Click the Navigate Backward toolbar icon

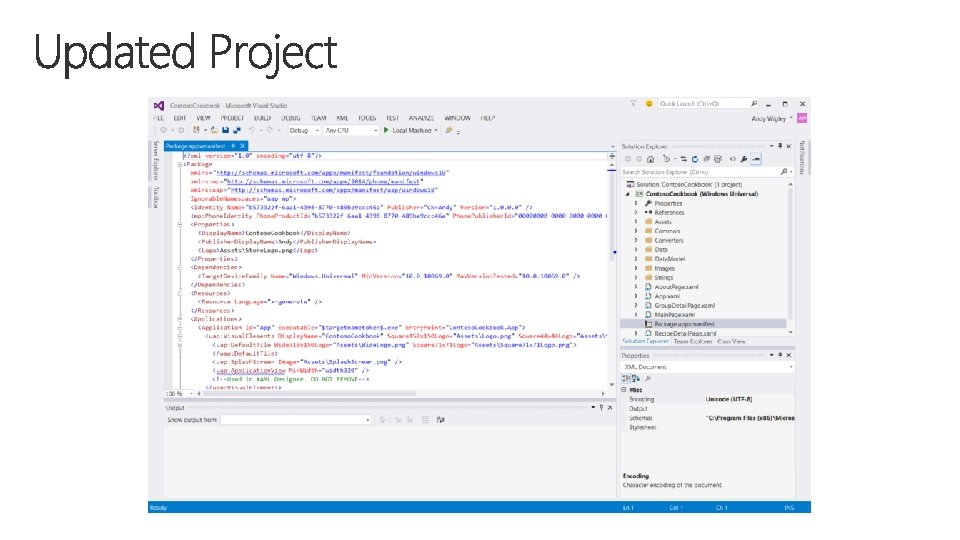click(163, 130)
